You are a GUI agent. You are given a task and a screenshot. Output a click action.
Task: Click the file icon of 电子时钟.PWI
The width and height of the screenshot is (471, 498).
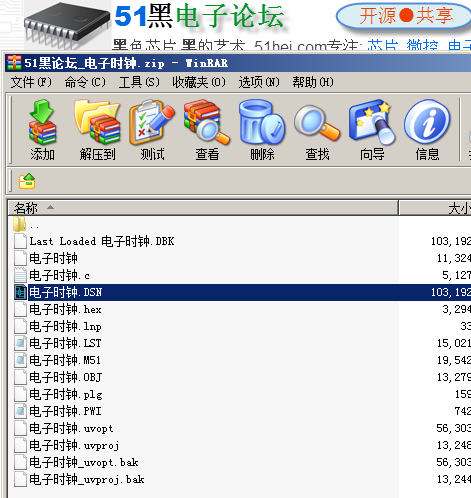point(20,411)
